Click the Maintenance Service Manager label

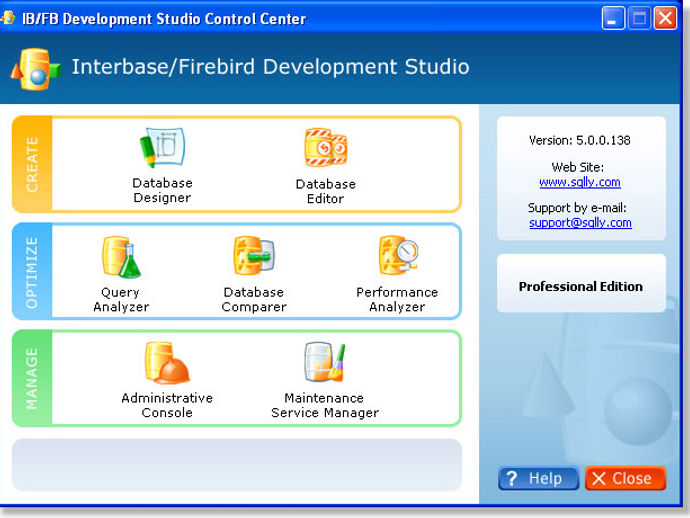coord(325,405)
